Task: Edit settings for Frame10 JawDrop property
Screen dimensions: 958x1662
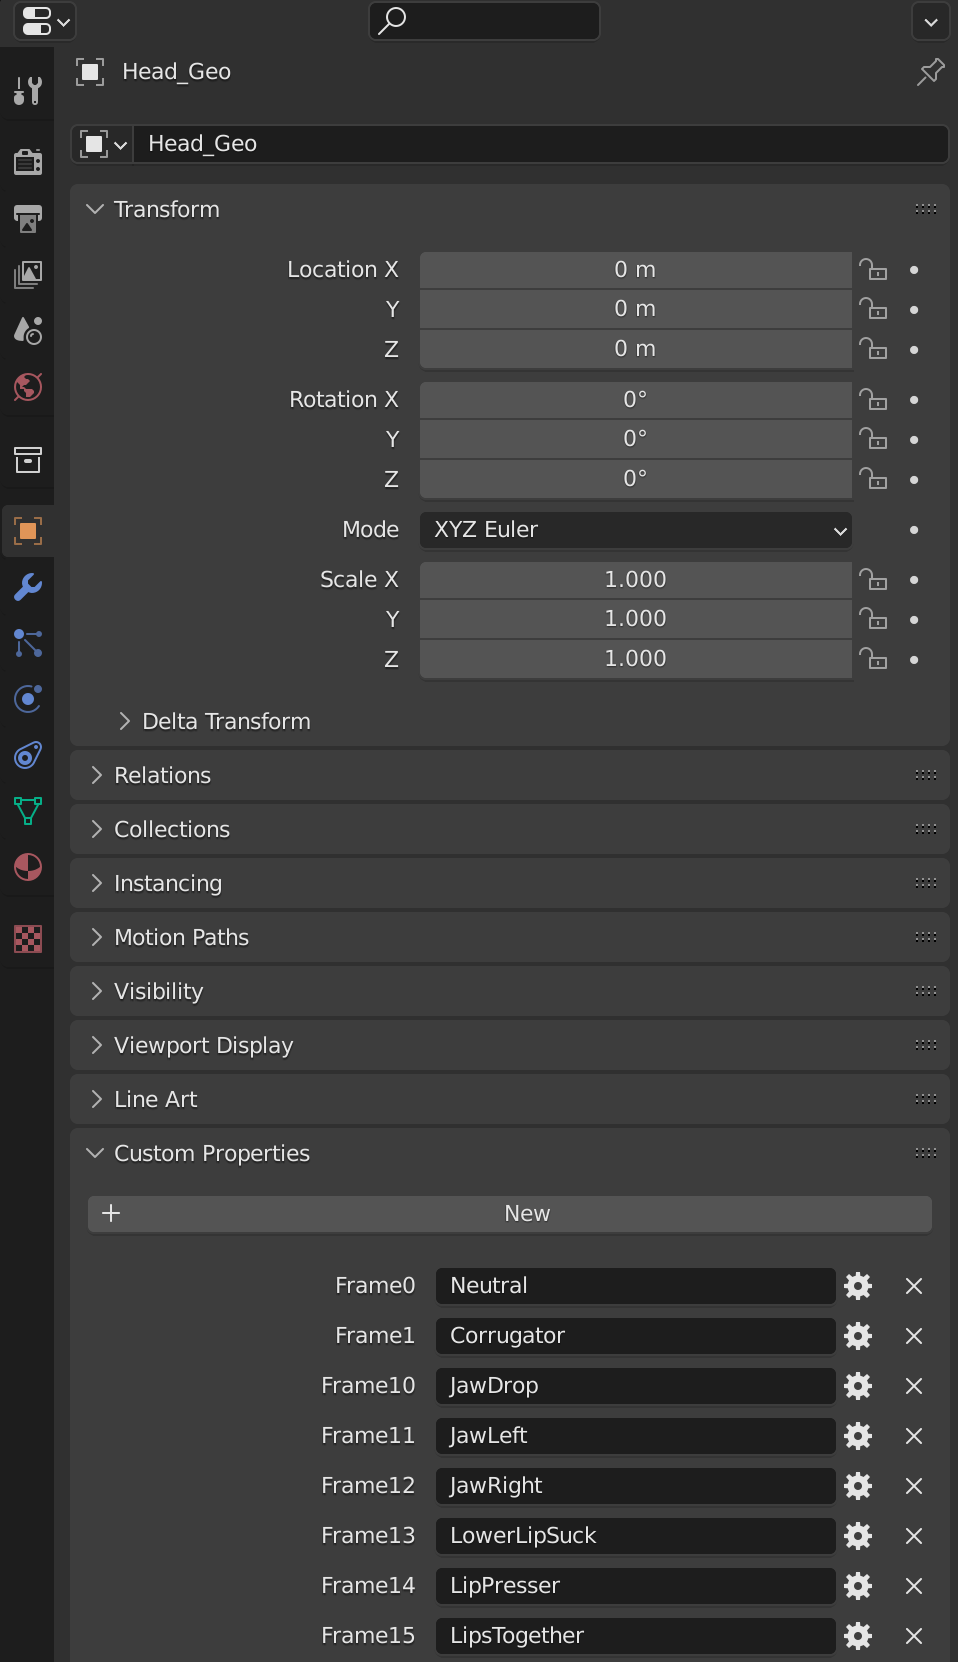Action: [x=858, y=1386]
